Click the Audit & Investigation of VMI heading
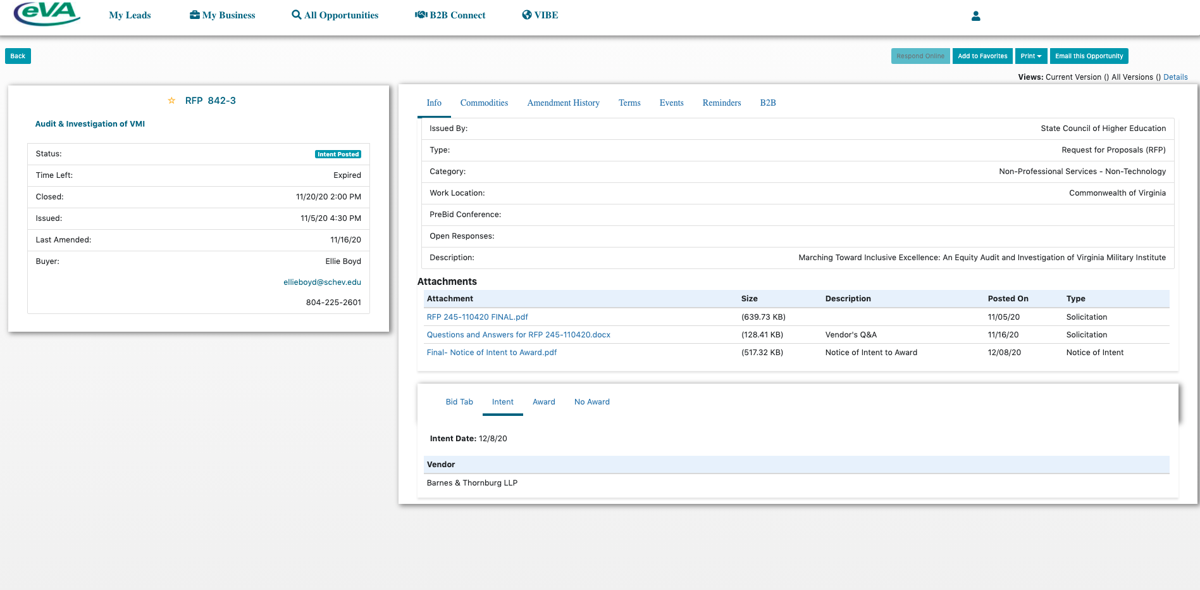 [90, 124]
